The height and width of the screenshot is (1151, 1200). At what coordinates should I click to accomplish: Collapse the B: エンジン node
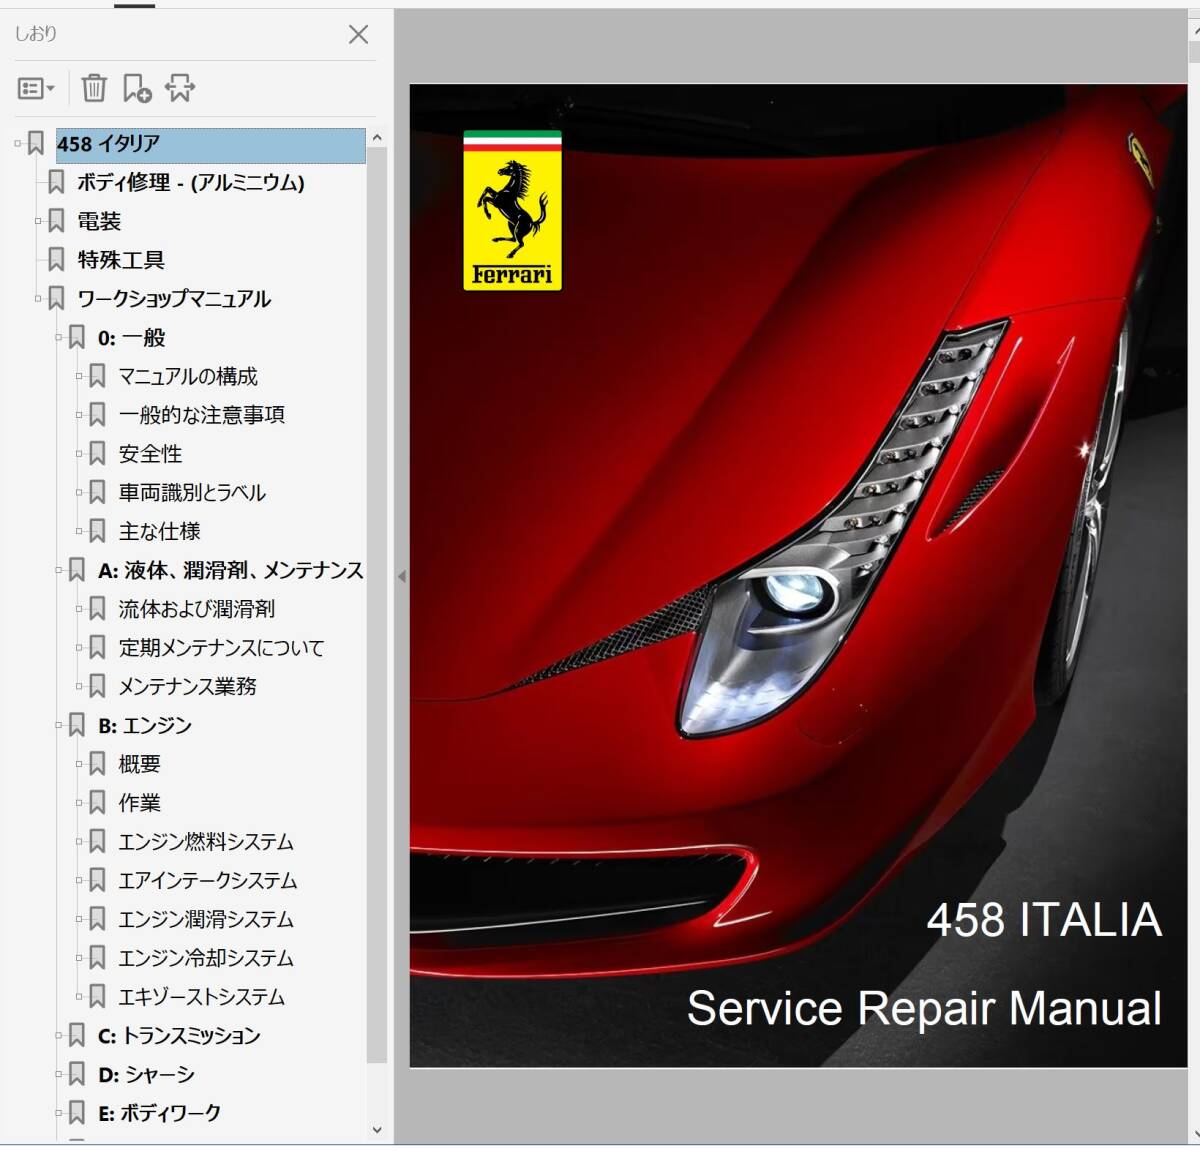point(59,726)
